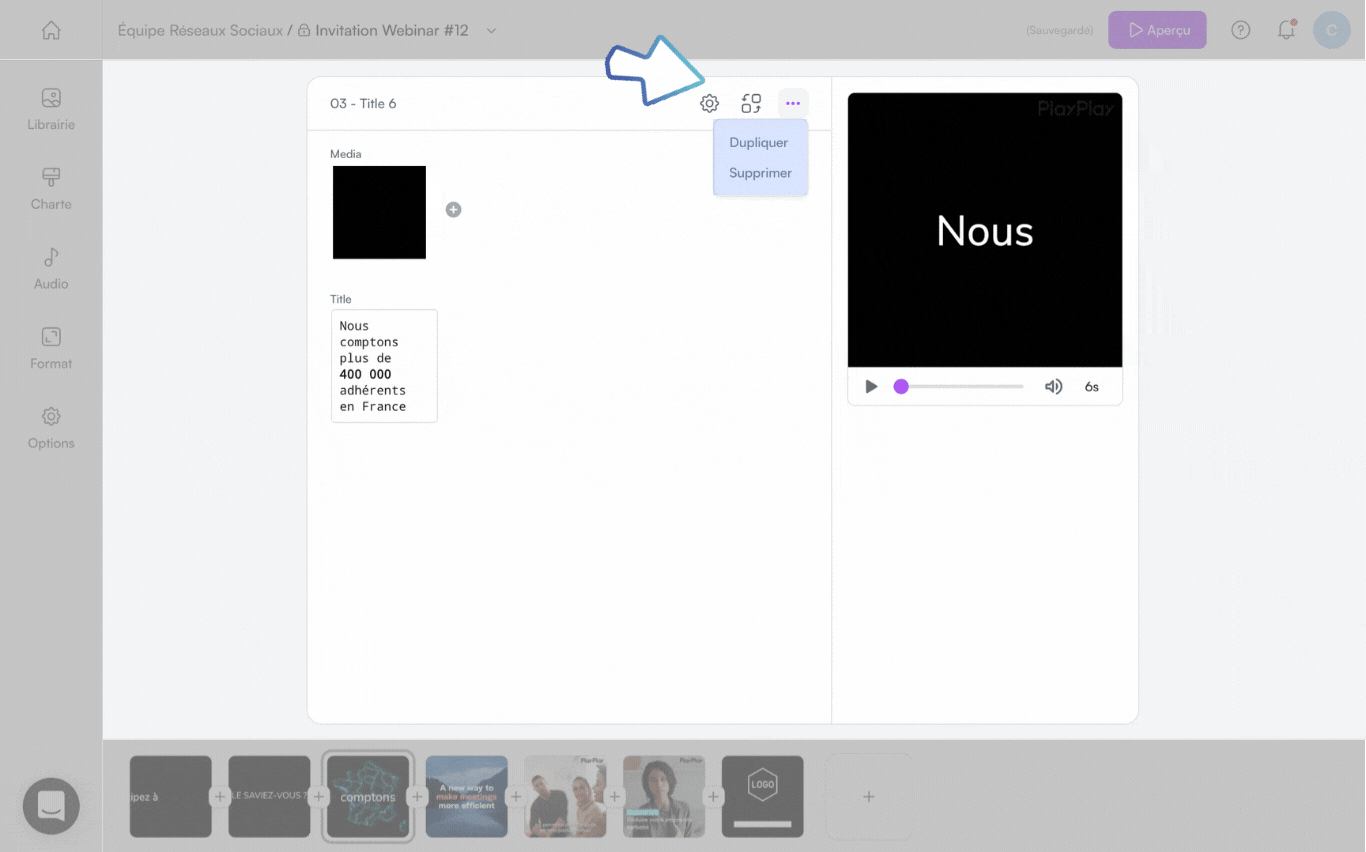The width and height of the screenshot is (1366, 852).
Task: Open the chat support bubble
Action: 51,806
